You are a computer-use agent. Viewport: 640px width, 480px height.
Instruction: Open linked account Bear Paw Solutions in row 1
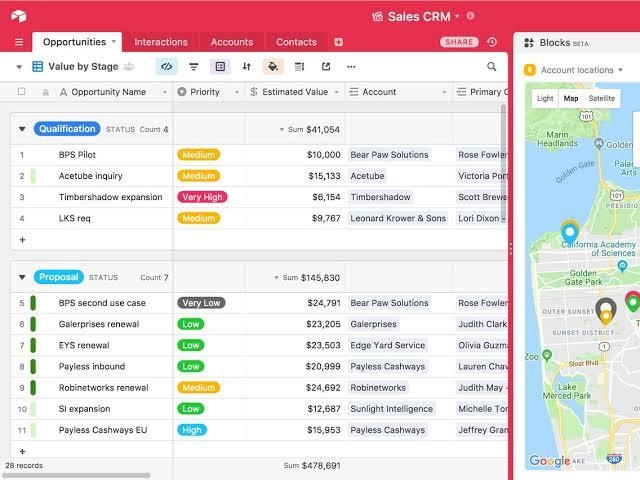point(389,155)
